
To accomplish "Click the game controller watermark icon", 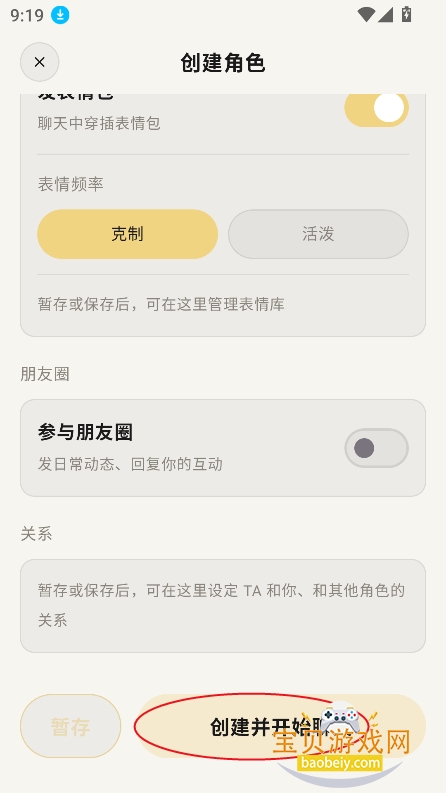I will 341,717.
